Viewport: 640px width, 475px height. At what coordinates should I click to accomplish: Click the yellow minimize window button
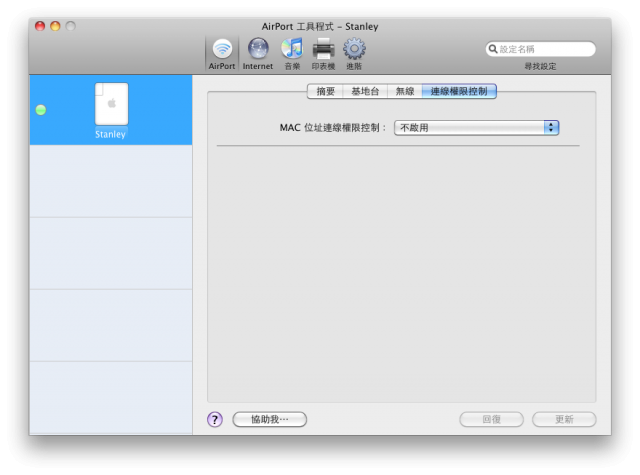55,26
